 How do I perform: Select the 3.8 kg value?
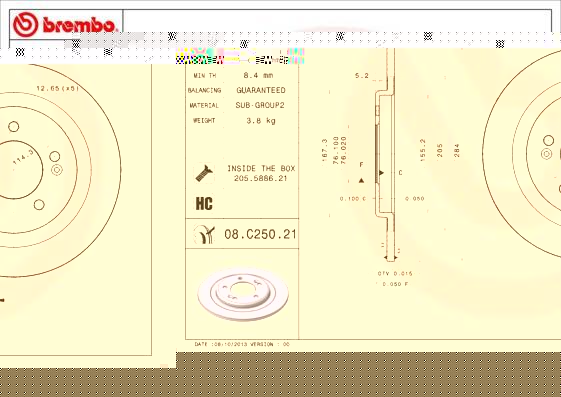261,121
